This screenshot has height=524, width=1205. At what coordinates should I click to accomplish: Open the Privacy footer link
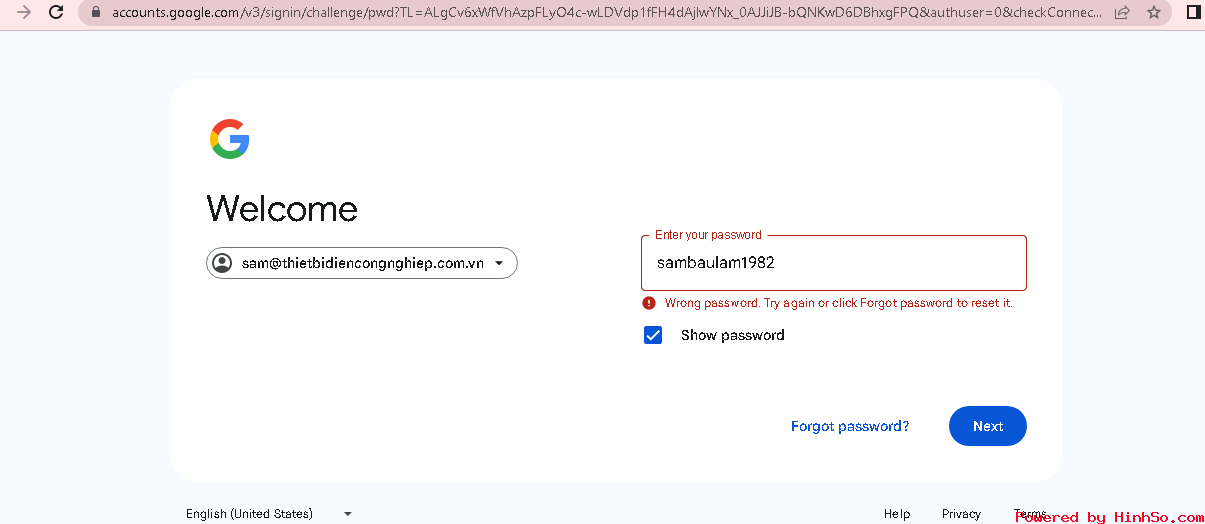pos(961,514)
